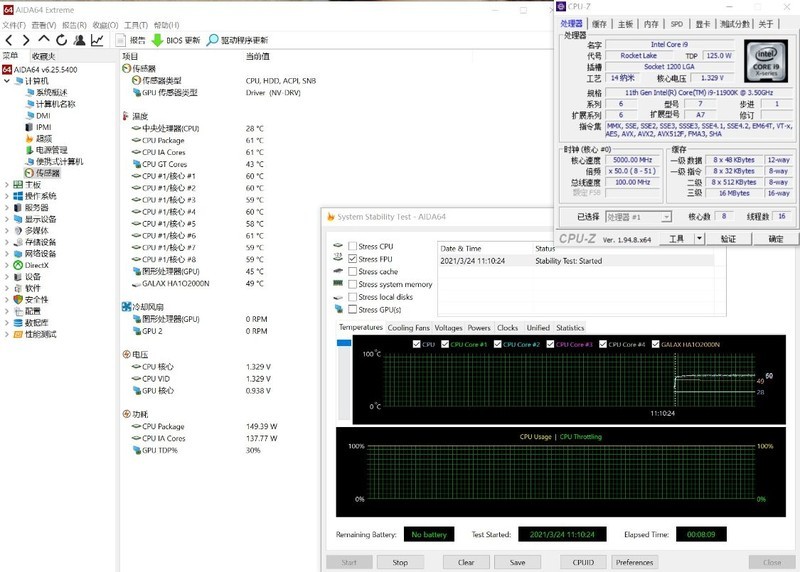Enable the Stress CPU checkbox
Viewport: 800px width, 572px height.
coord(352,246)
